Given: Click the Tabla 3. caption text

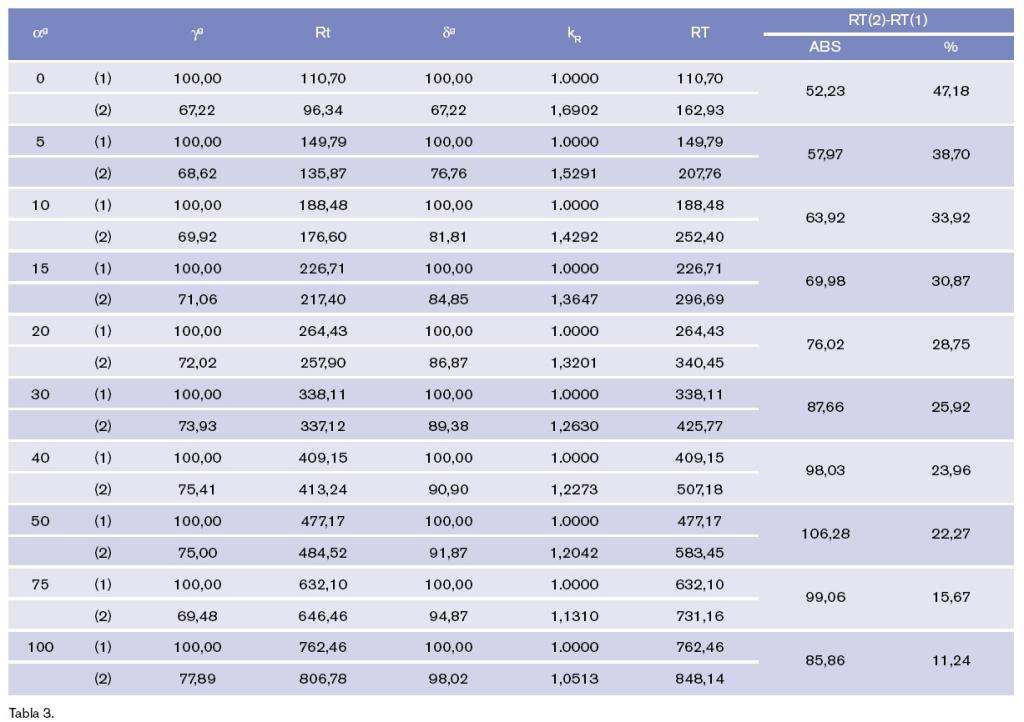Looking at the screenshot, I should pos(29,713).
